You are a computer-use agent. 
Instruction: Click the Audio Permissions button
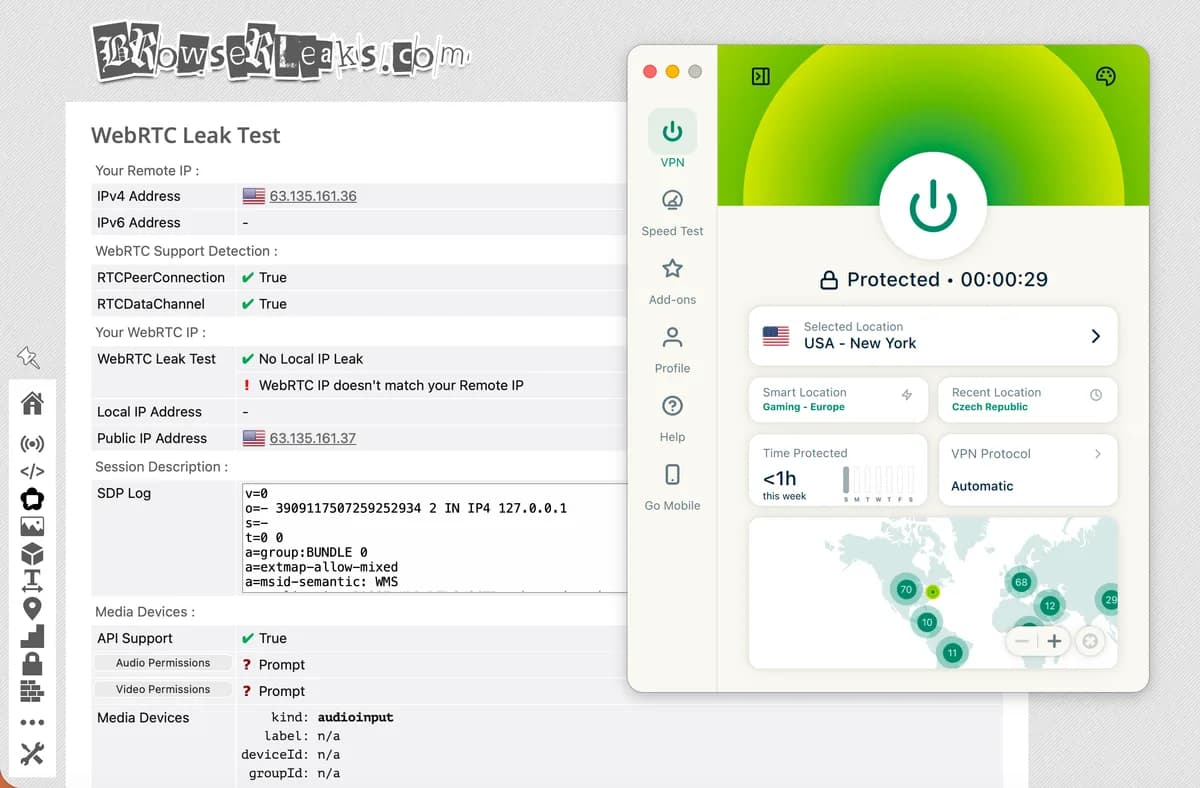(x=163, y=663)
